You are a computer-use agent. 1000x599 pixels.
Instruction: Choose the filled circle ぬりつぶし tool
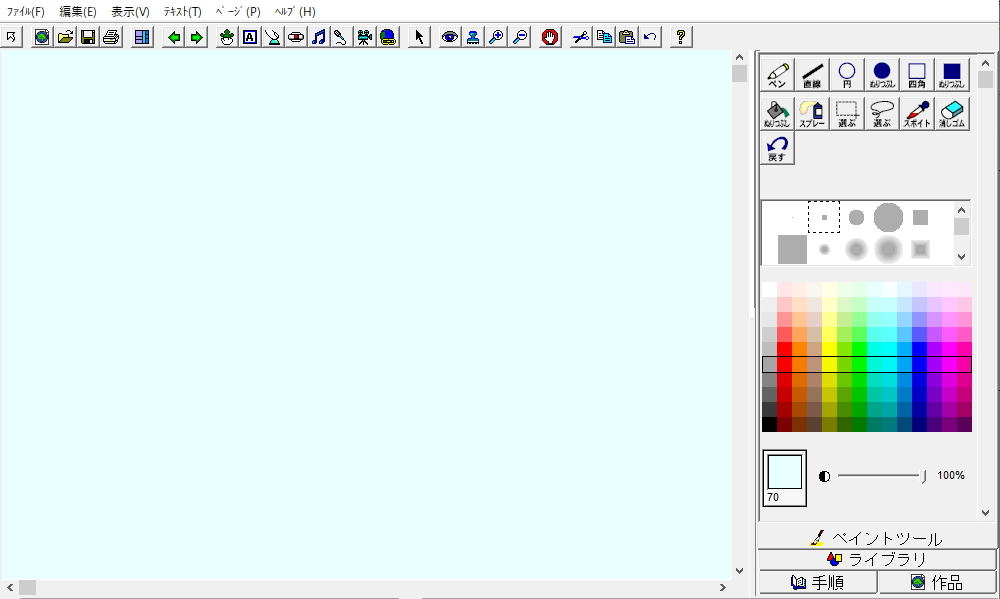click(x=882, y=75)
